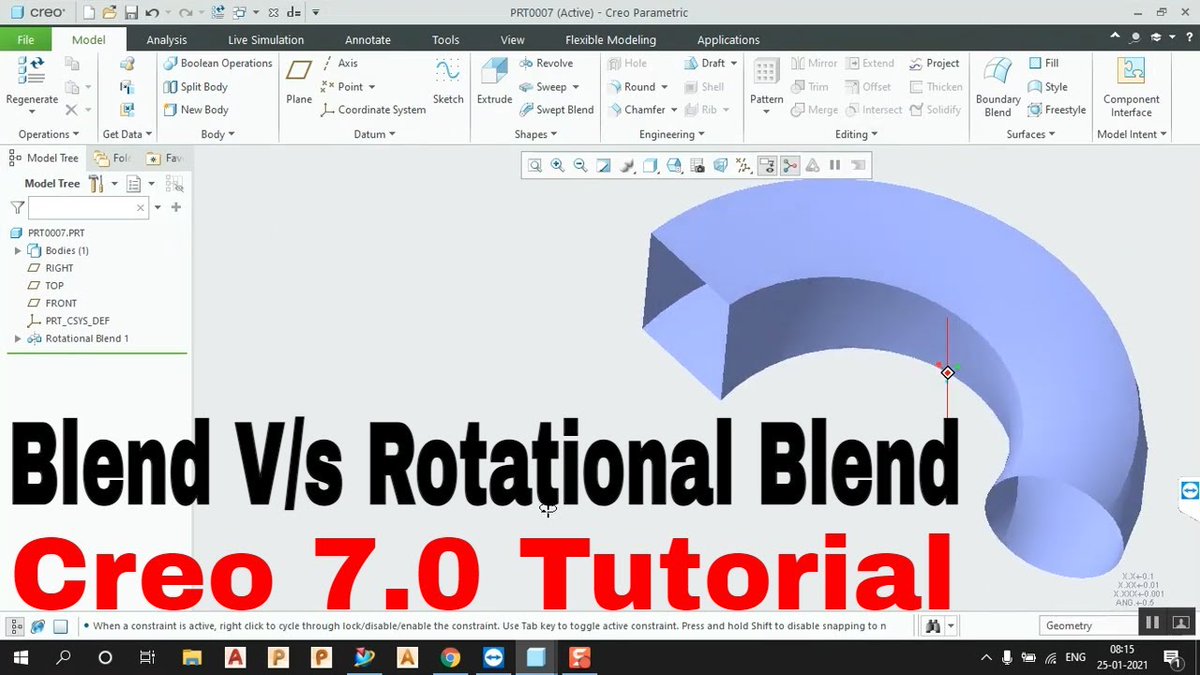Open Boolean Operations
The height and width of the screenshot is (675, 1200).
pyautogui.click(x=218, y=62)
